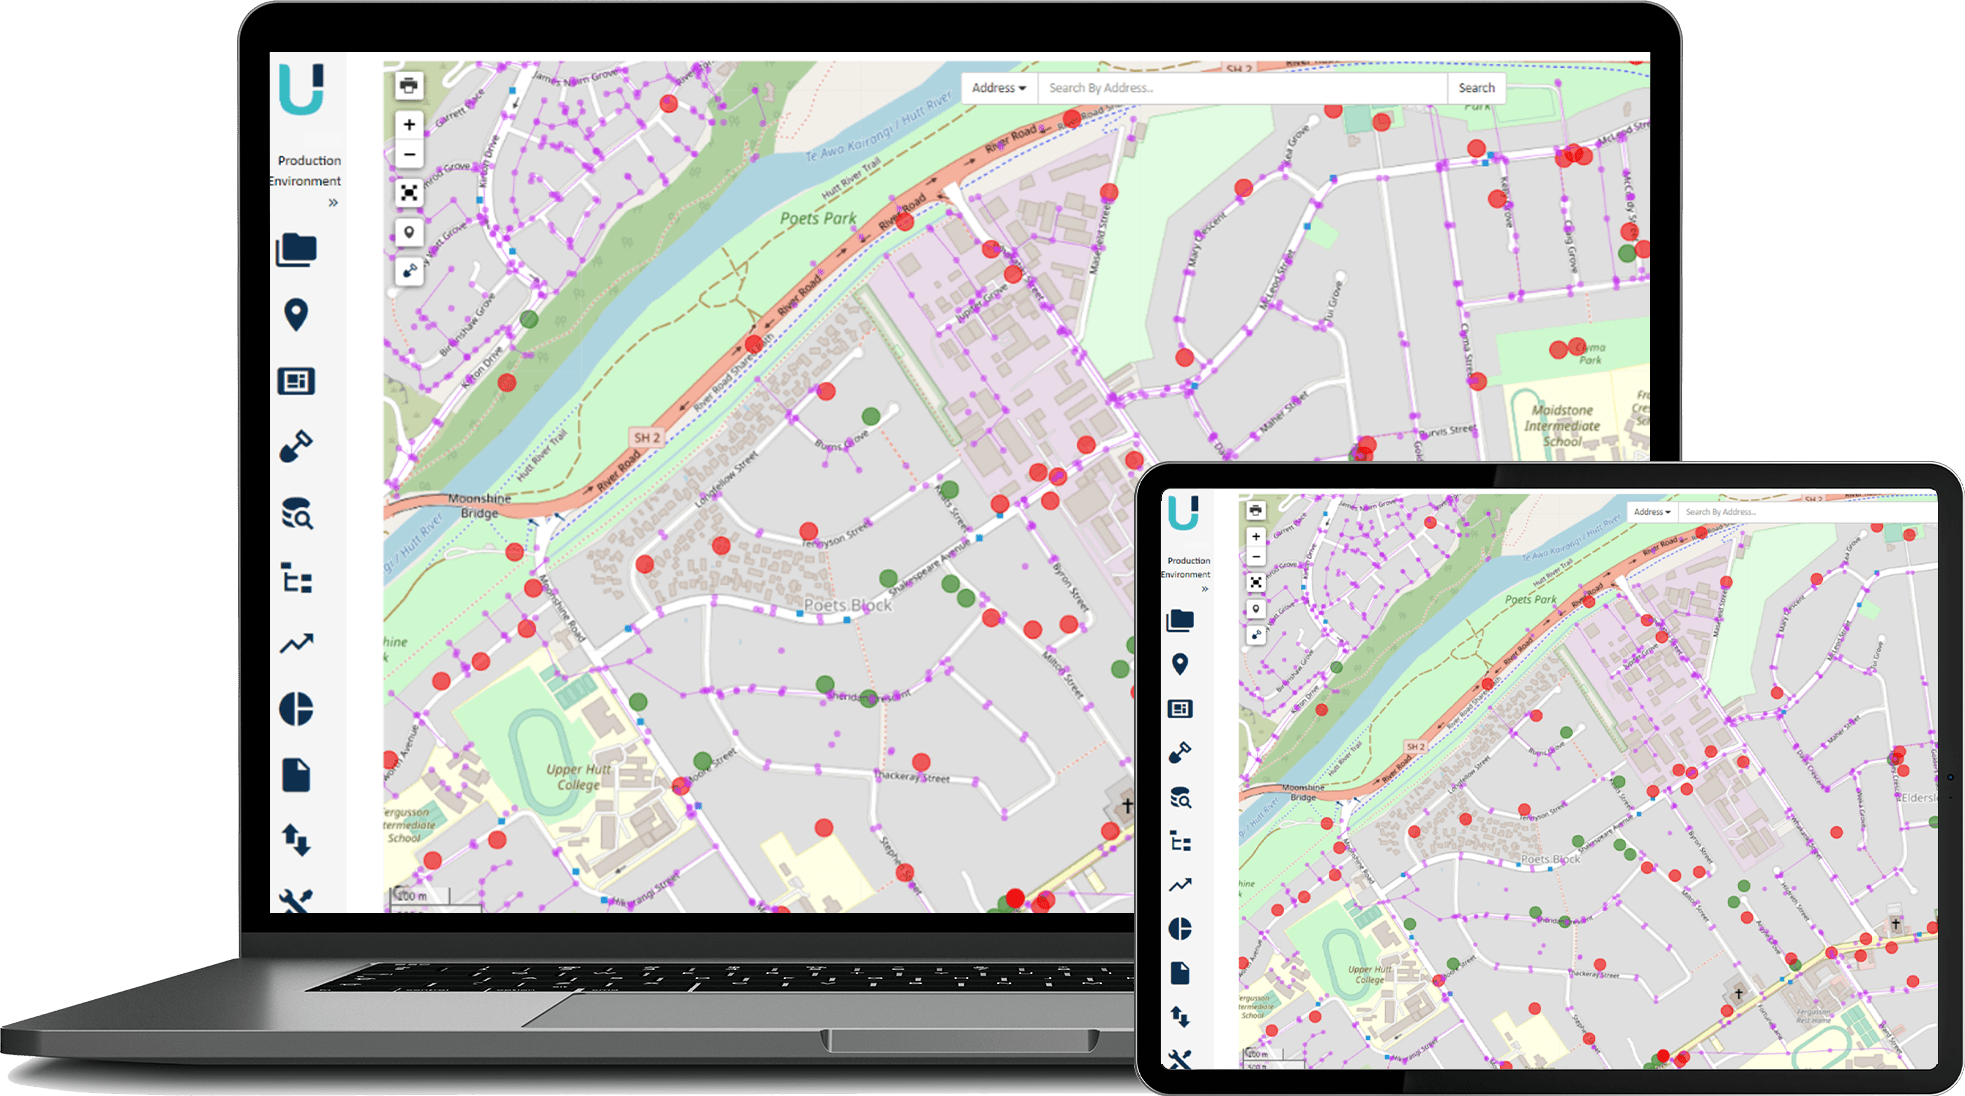Viewport: 1965px width, 1096px height.
Task: Open the newspaper layout icon in laptop sidebar
Action: pyautogui.click(x=296, y=381)
